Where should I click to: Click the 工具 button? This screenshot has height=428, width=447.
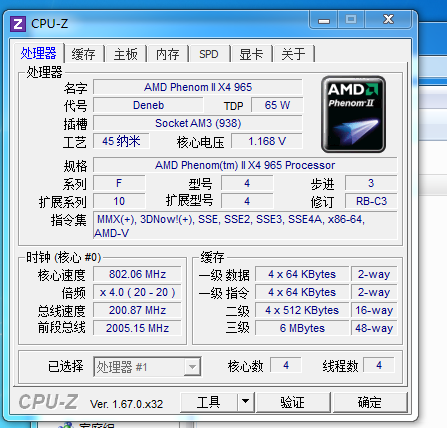pos(208,402)
